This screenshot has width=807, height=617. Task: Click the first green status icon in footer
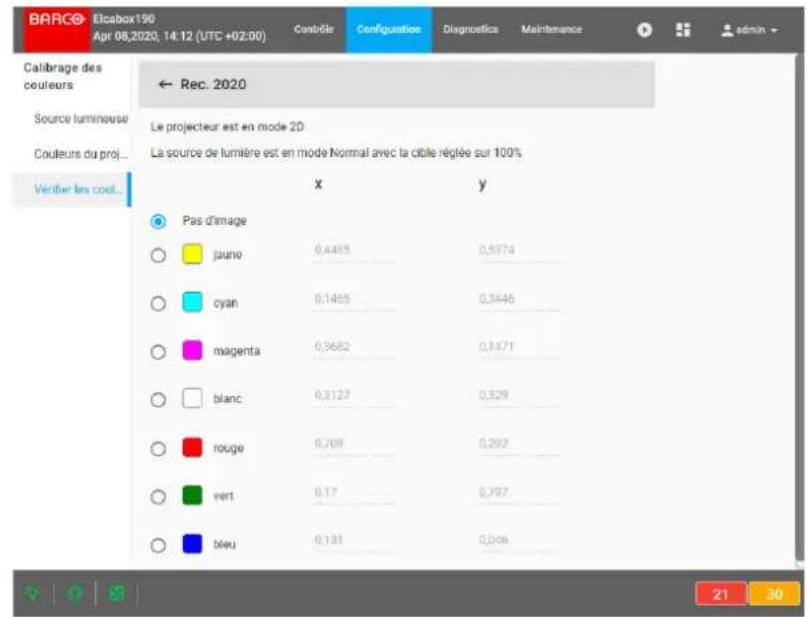click(x=33, y=593)
